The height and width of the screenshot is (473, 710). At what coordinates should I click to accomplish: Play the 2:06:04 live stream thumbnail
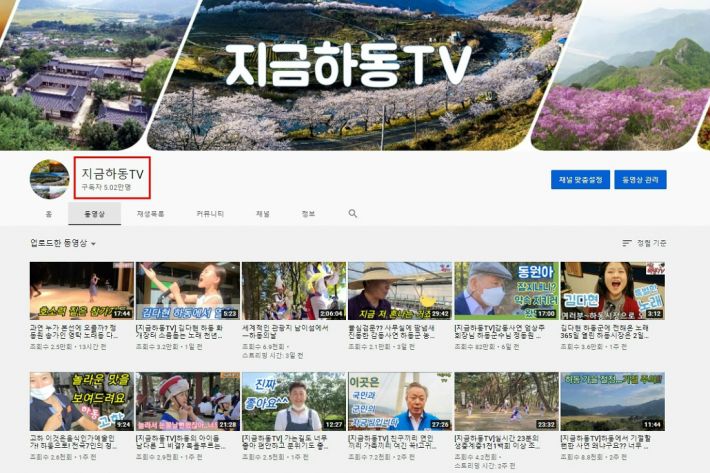tap(294, 291)
